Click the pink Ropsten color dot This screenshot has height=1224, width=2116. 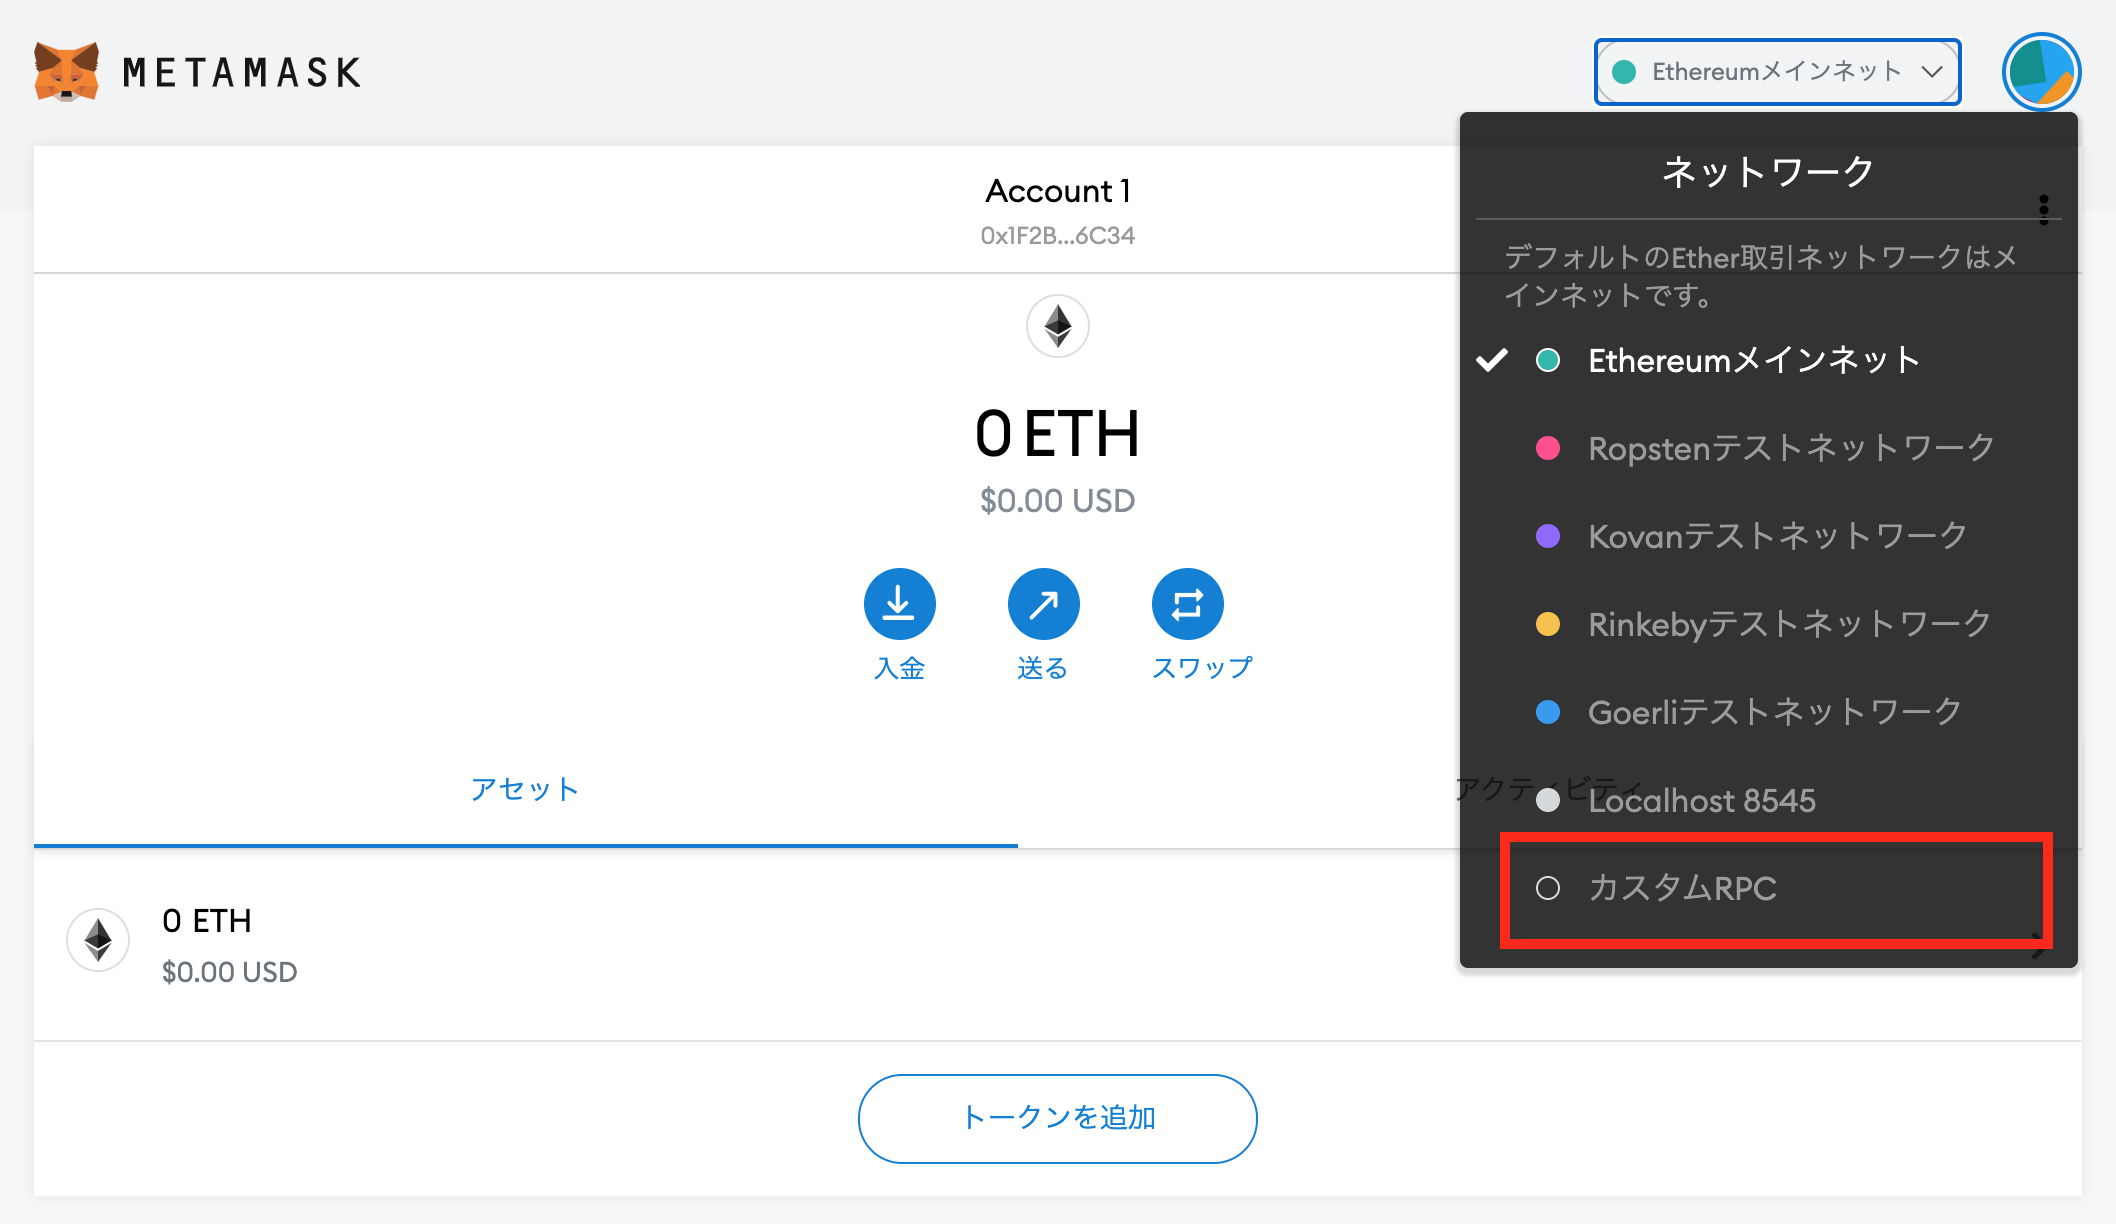[1548, 448]
